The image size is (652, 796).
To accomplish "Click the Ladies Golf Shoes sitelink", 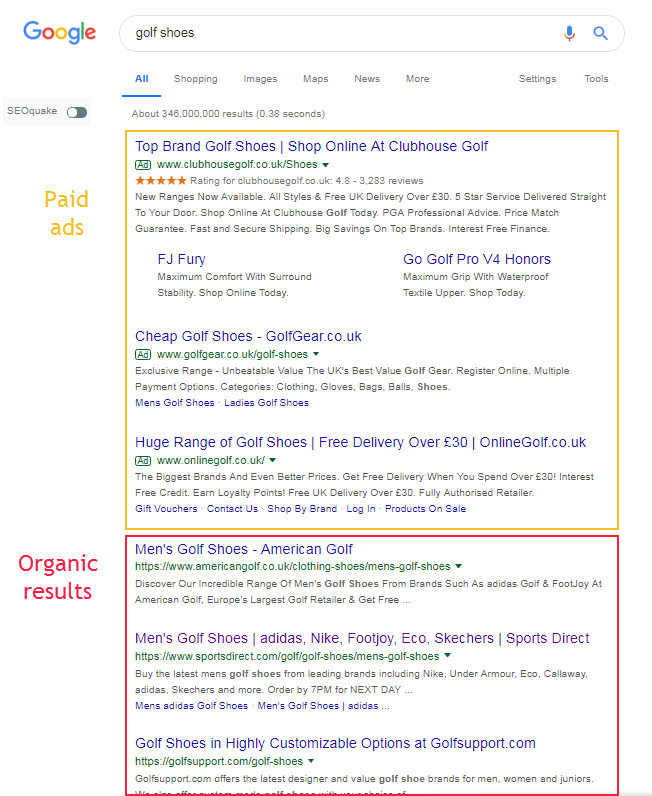I will coord(267,403).
